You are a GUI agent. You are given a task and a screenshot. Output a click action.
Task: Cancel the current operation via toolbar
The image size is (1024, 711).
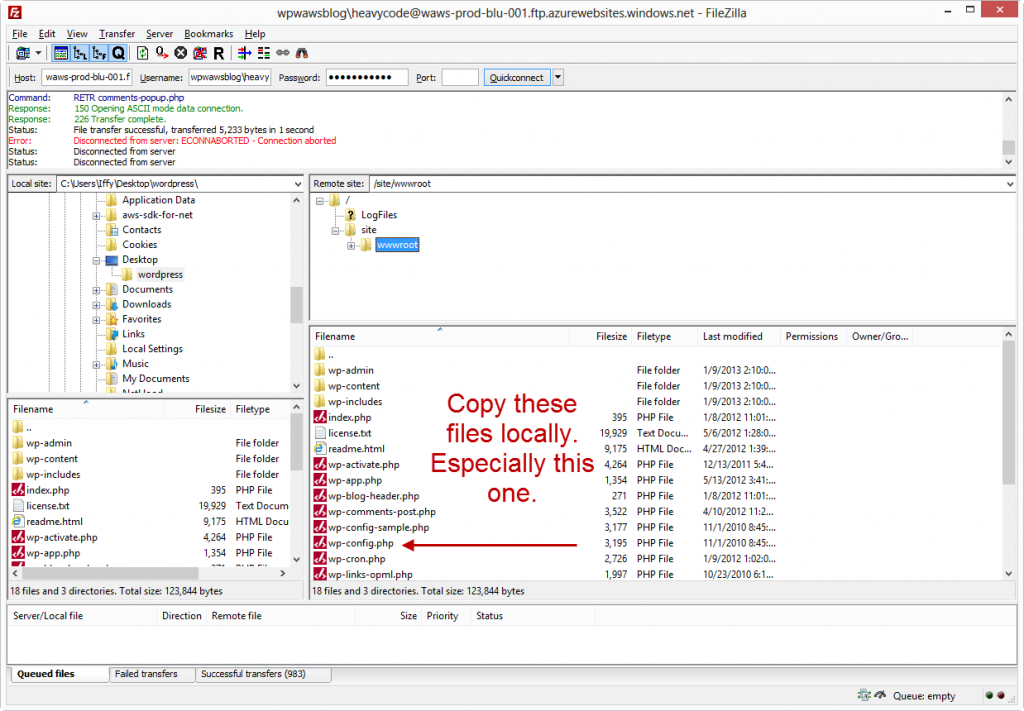180,53
